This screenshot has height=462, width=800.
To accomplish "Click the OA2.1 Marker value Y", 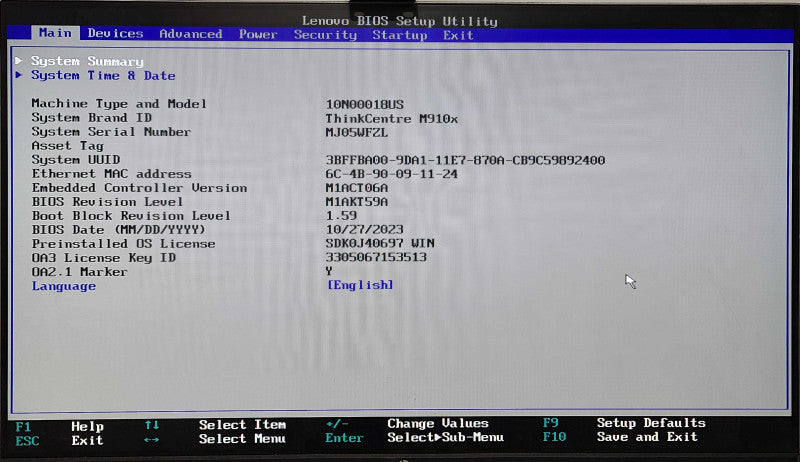I will 329,271.
